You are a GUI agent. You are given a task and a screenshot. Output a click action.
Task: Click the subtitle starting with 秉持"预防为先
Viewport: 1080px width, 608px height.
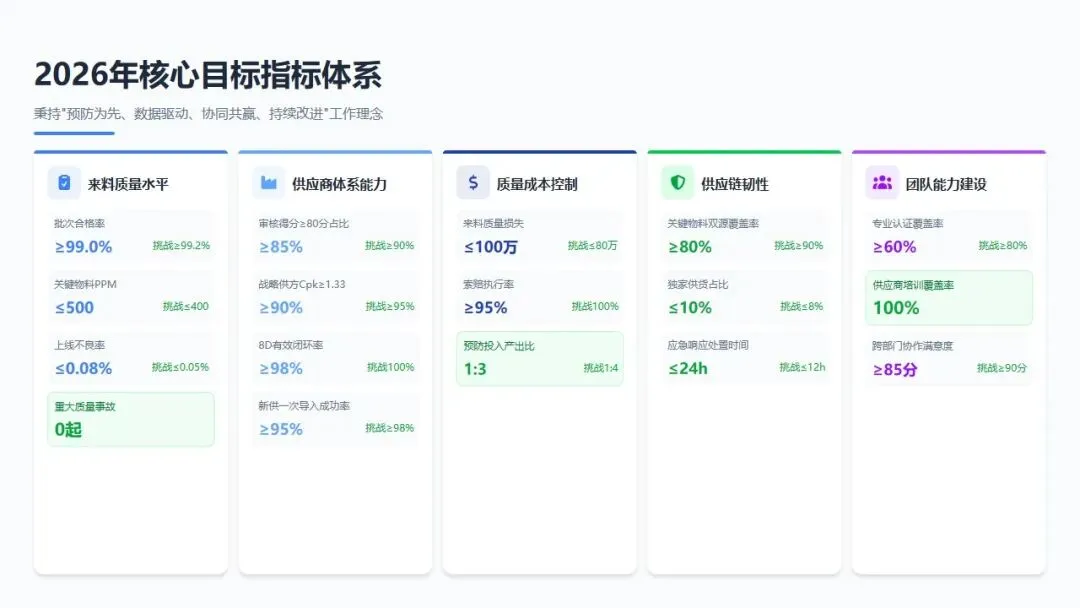pos(209,114)
